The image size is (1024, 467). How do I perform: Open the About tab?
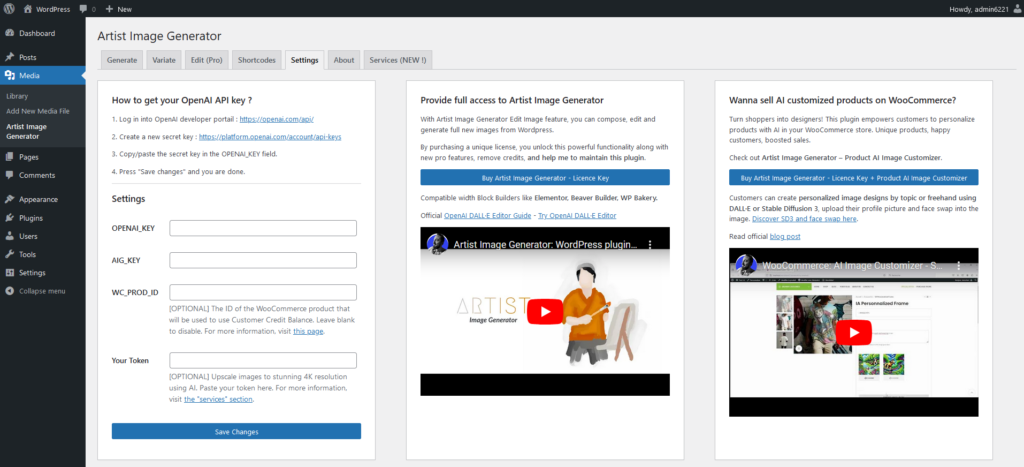point(344,60)
